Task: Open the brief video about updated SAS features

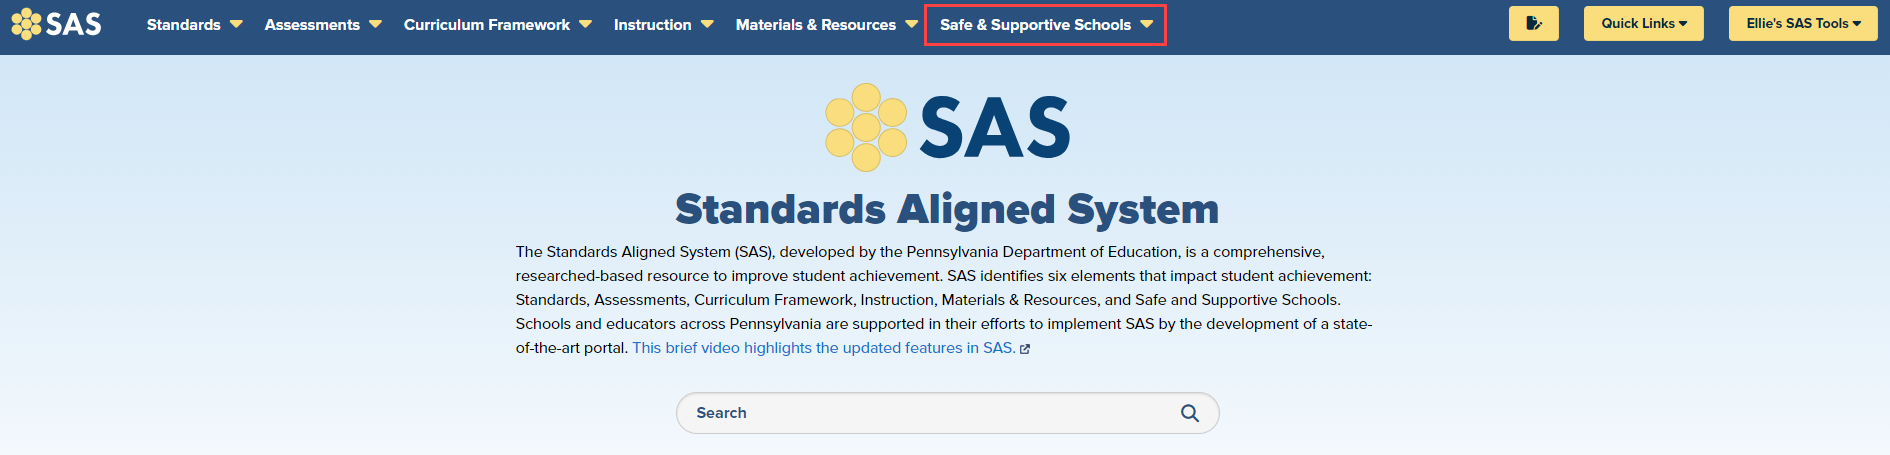Action: click(x=823, y=348)
